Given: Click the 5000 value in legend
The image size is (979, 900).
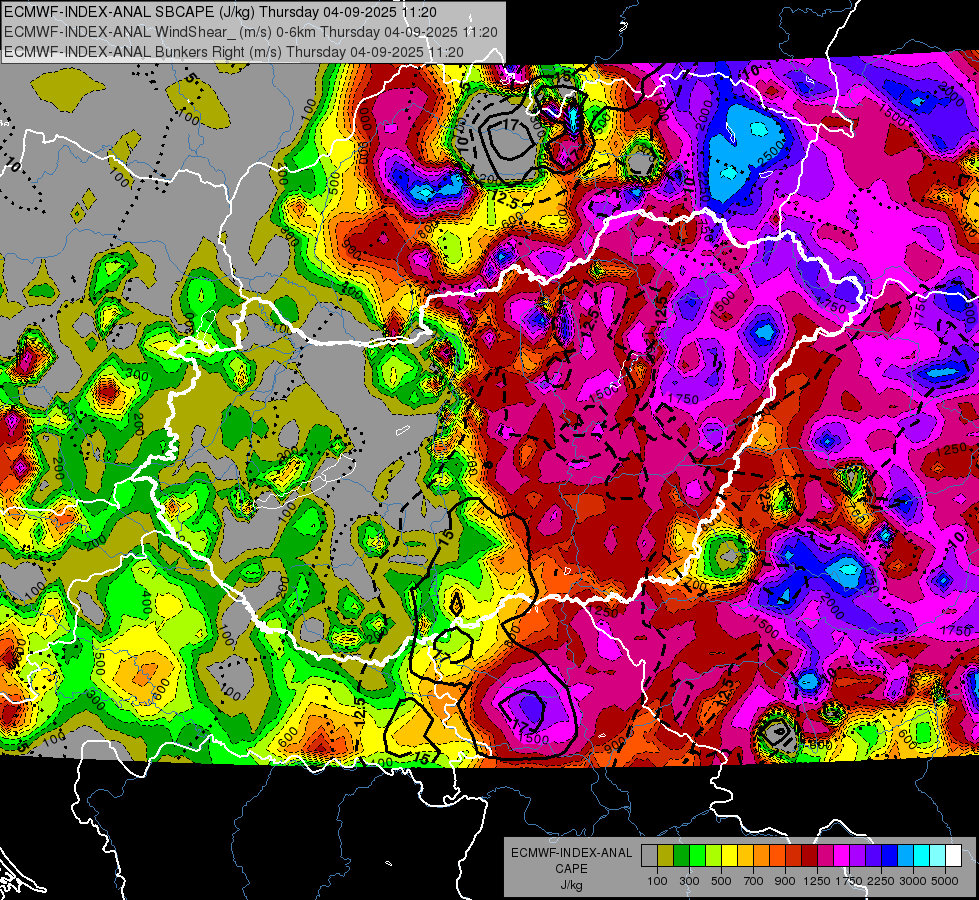Looking at the screenshot, I should [x=945, y=881].
